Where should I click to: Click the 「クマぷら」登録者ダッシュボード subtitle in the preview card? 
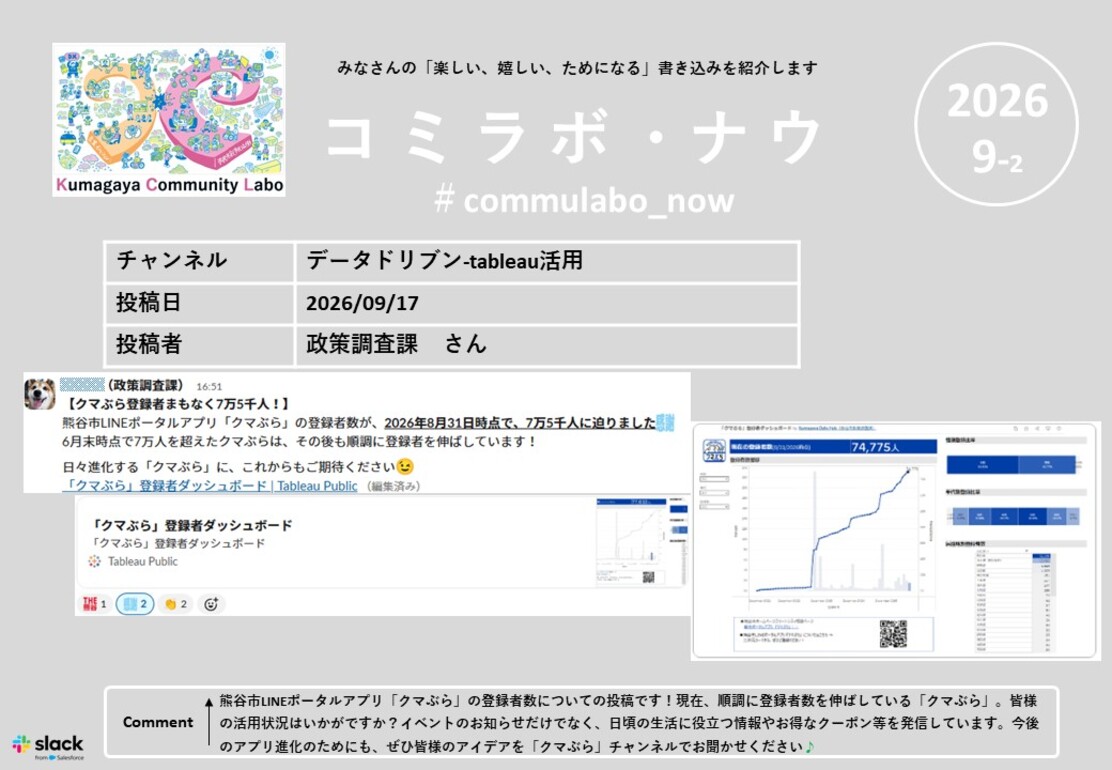pyautogui.click(x=178, y=543)
